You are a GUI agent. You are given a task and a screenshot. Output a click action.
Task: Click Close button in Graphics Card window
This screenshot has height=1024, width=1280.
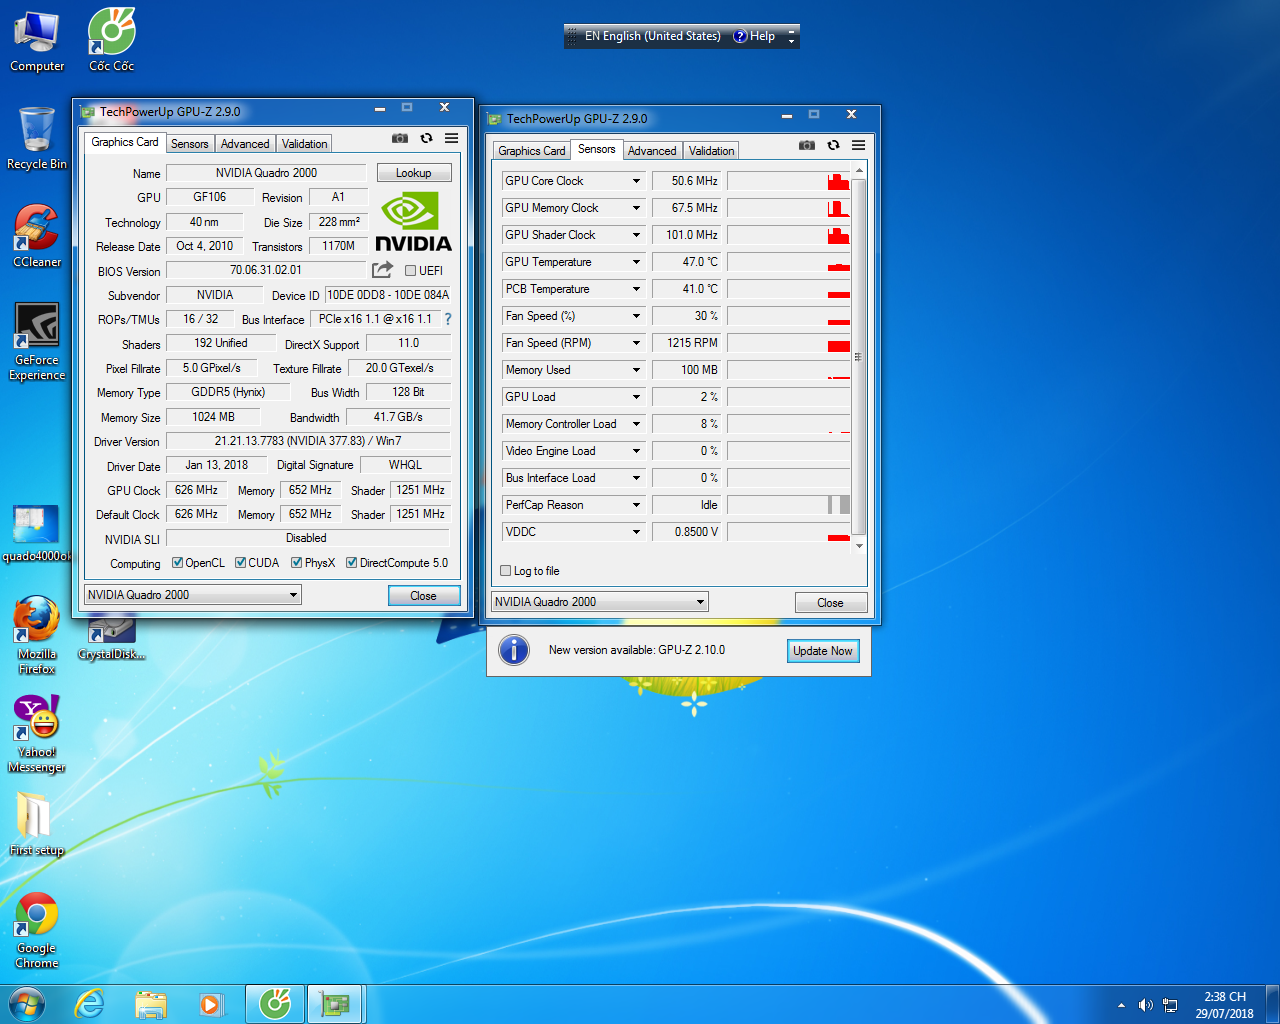click(x=424, y=596)
